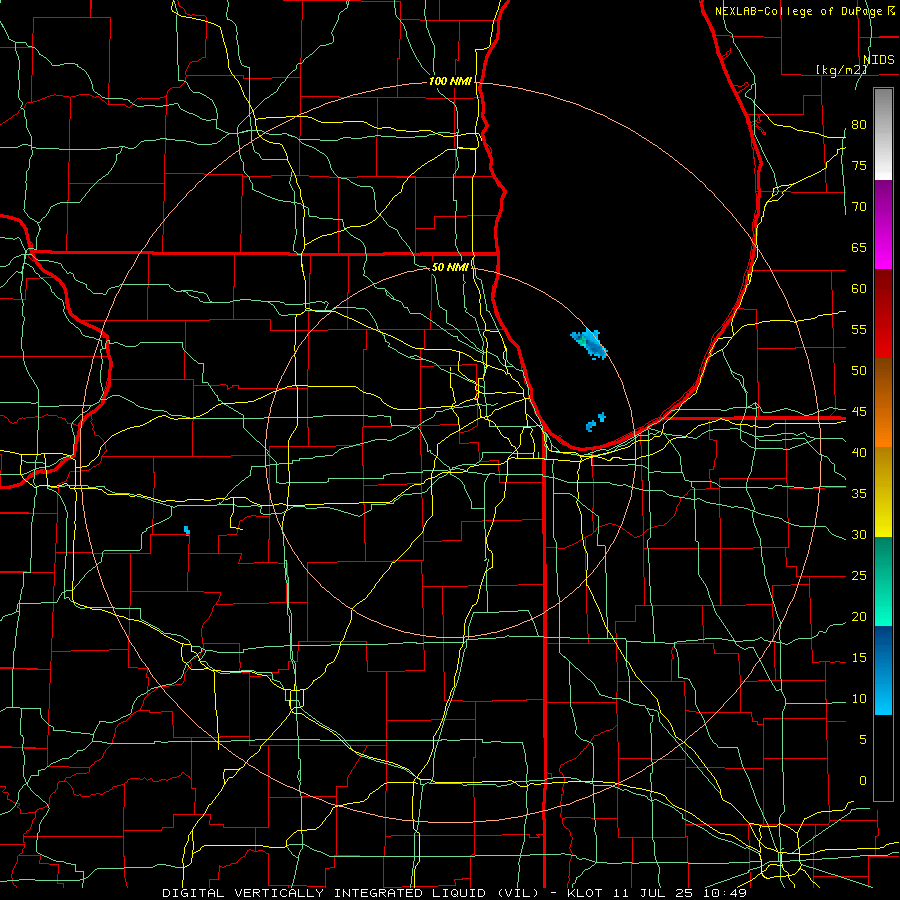
Task: Click the 0 value on the scale
Action: click(863, 780)
